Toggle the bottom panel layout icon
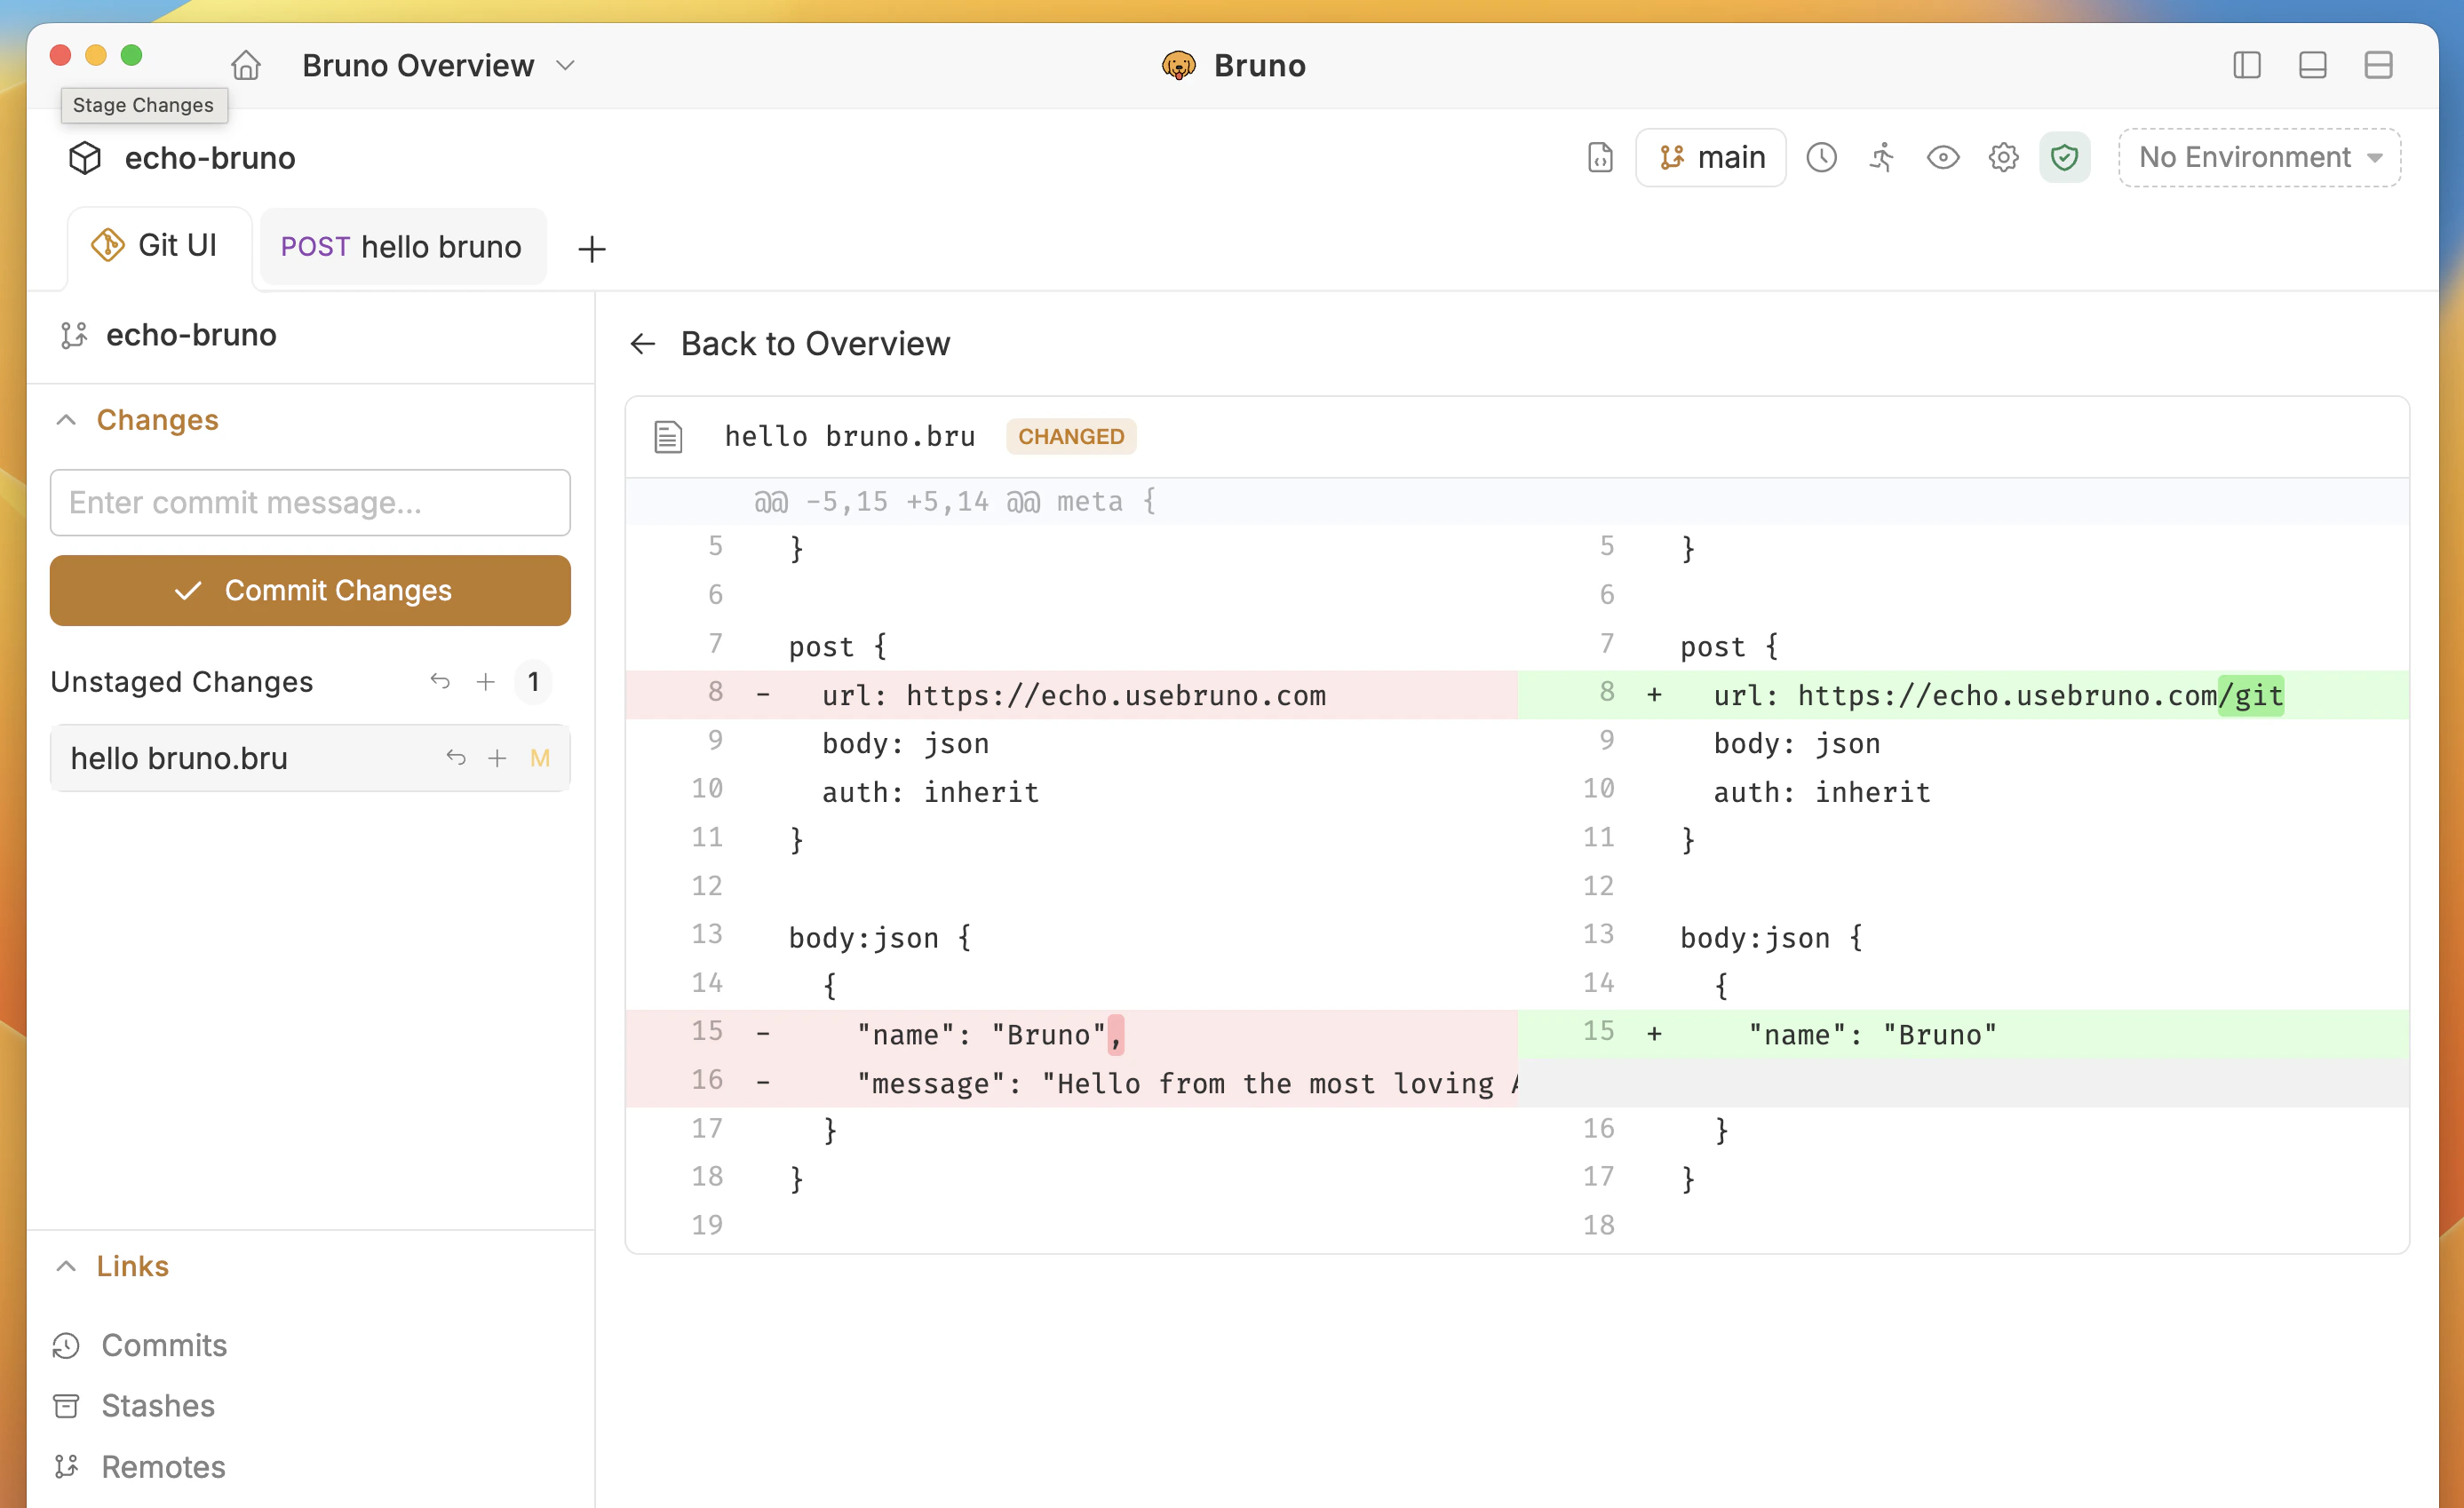Viewport: 2464px width, 1508px height. coord(2312,66)
